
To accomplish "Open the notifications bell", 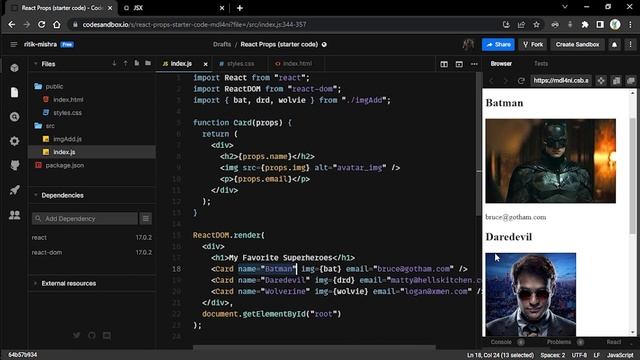I will pyautogui.click(x=614, y=44).
